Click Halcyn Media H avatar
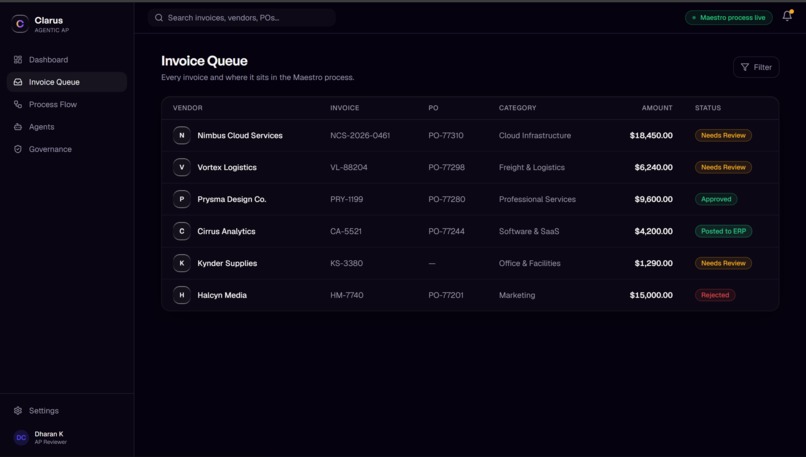This screenshot has width=806, height=457. (x=181, y=295)
